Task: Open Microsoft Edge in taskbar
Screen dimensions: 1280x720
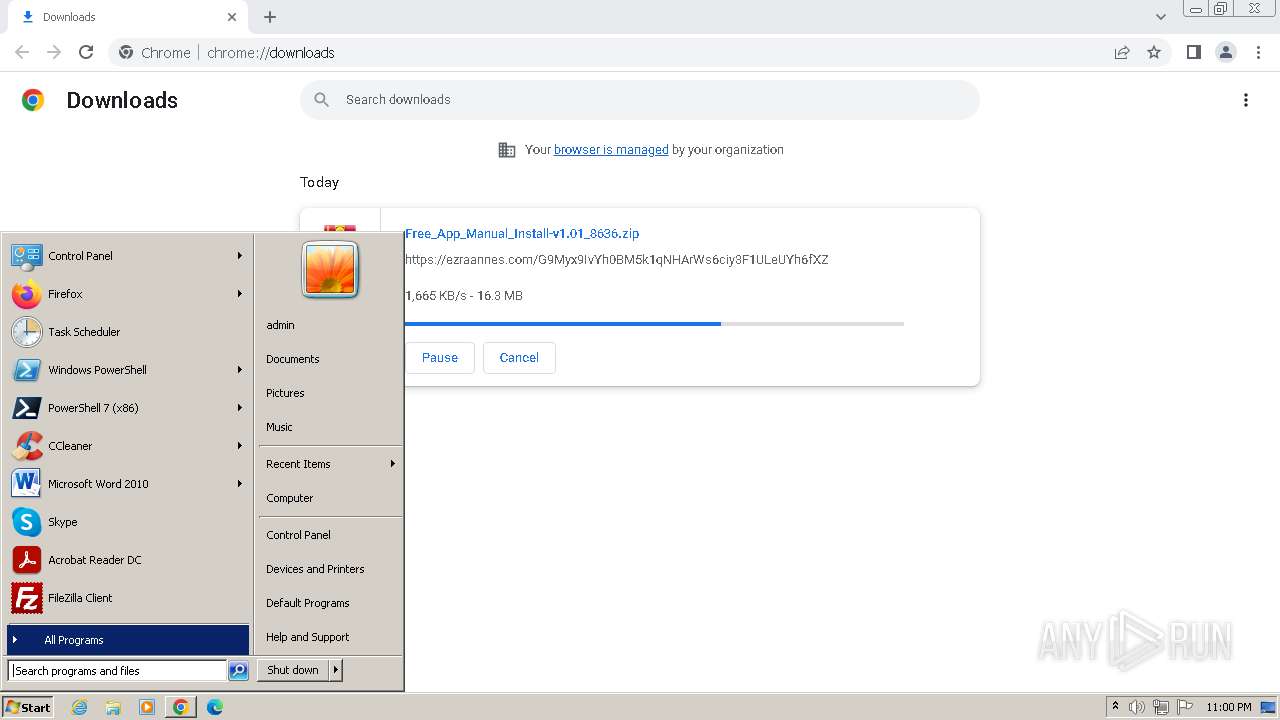Action: [215, 707]
